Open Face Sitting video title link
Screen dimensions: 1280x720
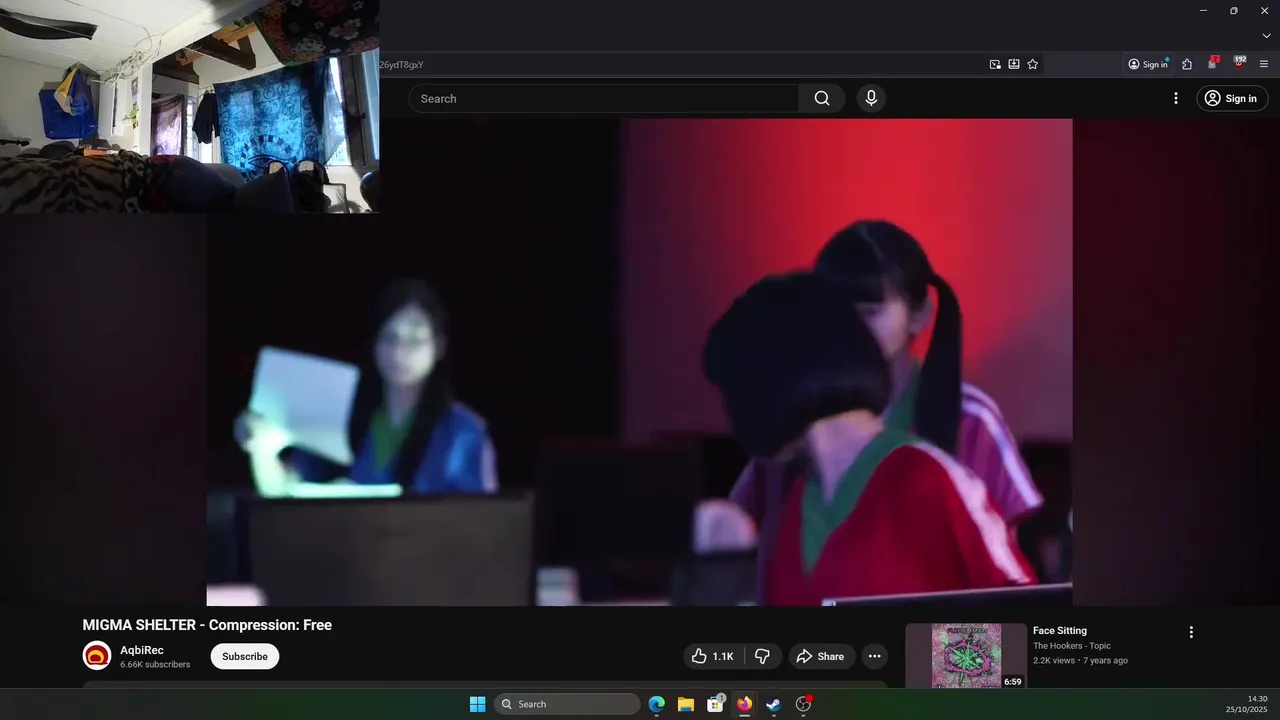(1060, 631)
